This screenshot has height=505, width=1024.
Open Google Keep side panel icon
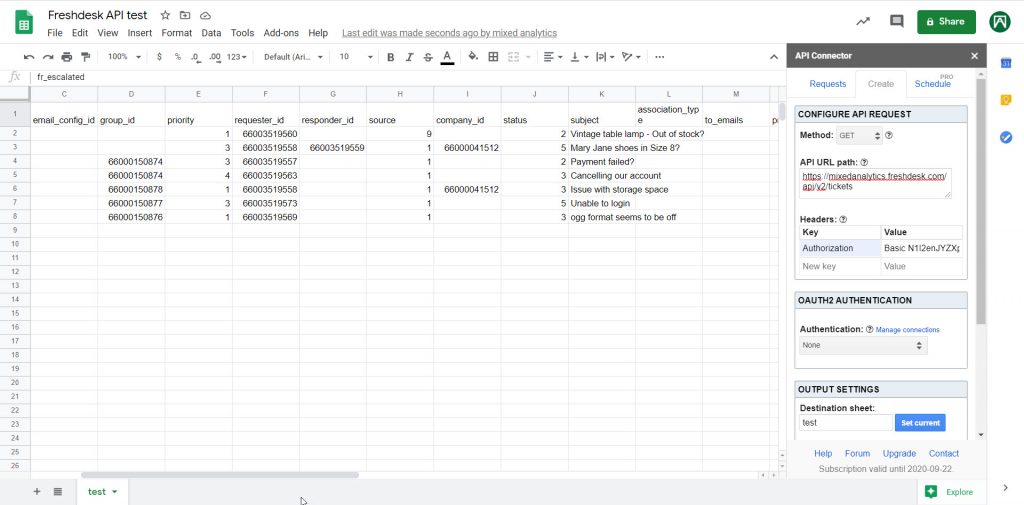pos(1006,100)
